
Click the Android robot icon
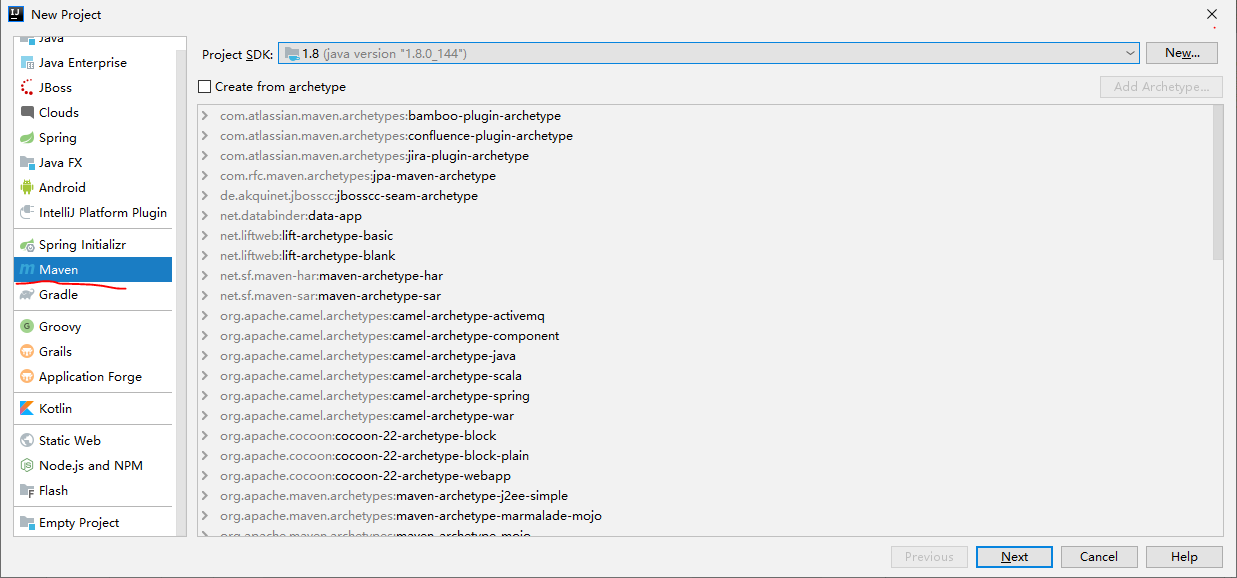point(27,188)
